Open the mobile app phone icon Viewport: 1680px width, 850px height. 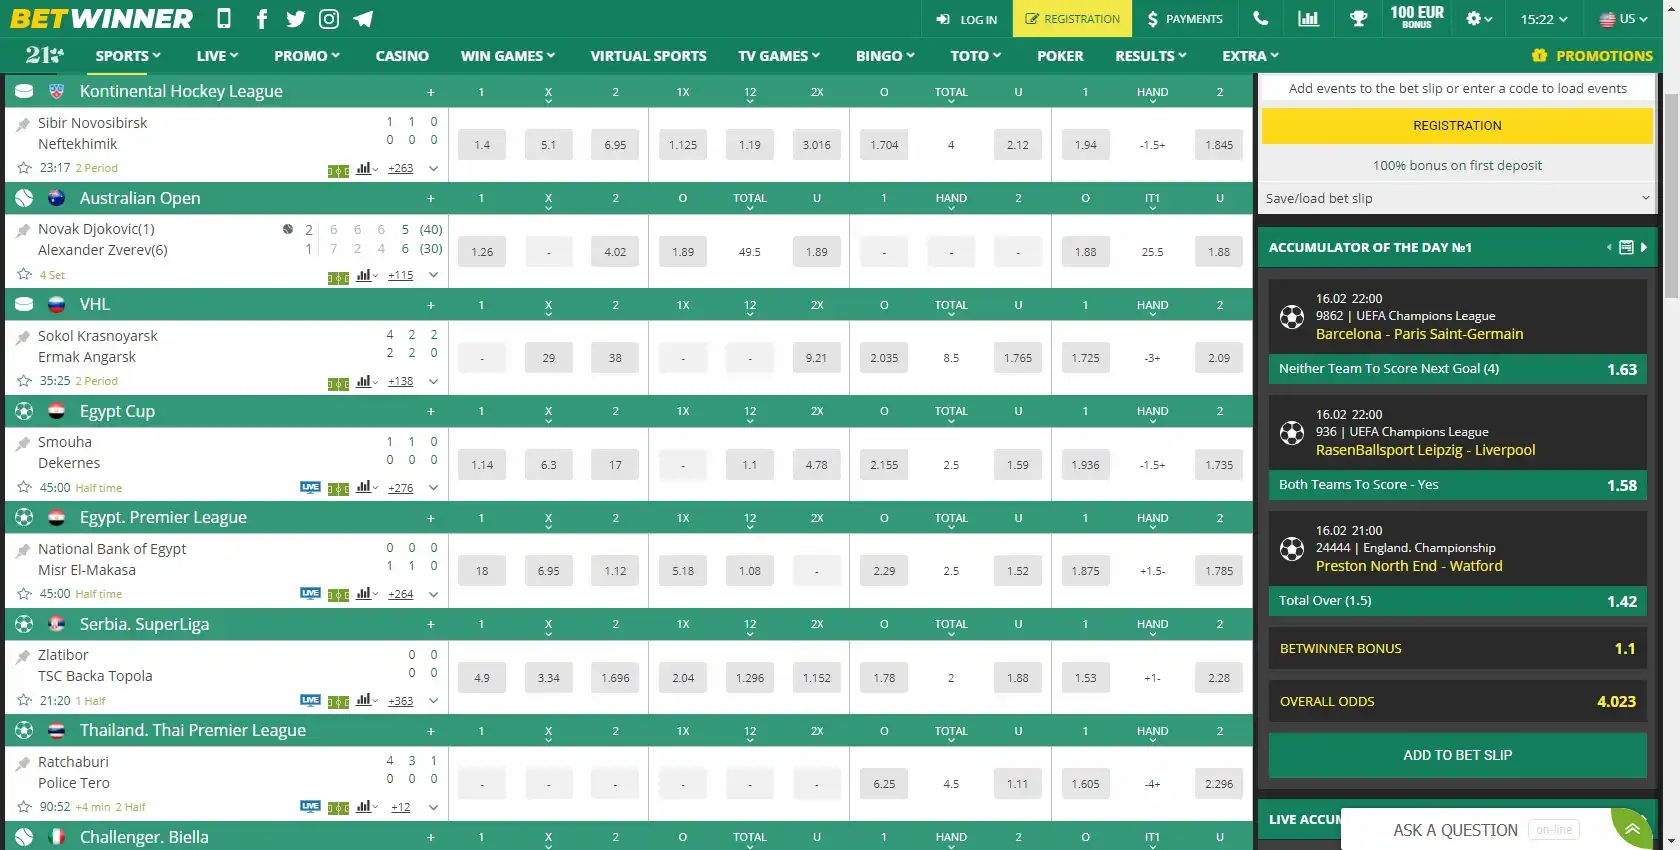(224, 18)
